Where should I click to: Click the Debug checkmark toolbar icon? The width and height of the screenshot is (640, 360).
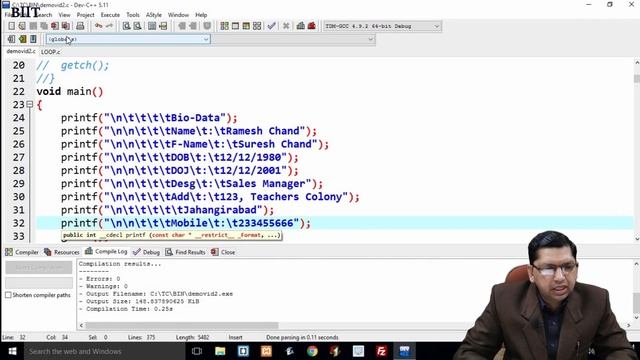pyautogui.click(x=271, y=26)
